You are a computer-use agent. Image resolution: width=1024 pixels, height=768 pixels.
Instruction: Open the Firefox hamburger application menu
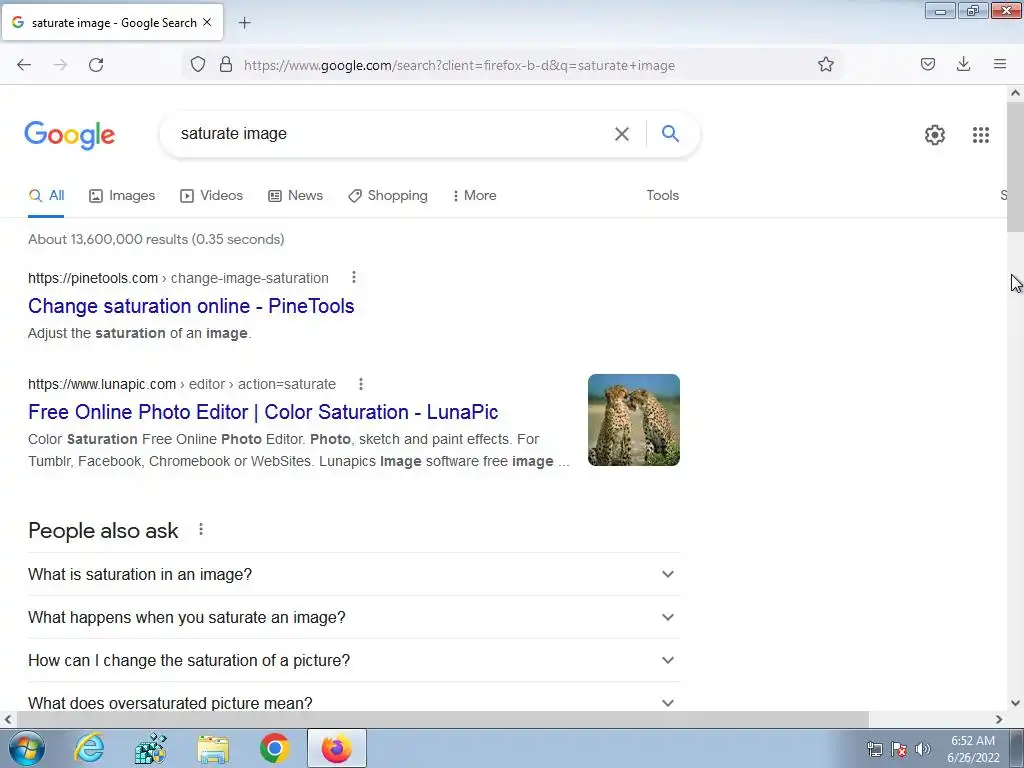(x=999, y=64)
